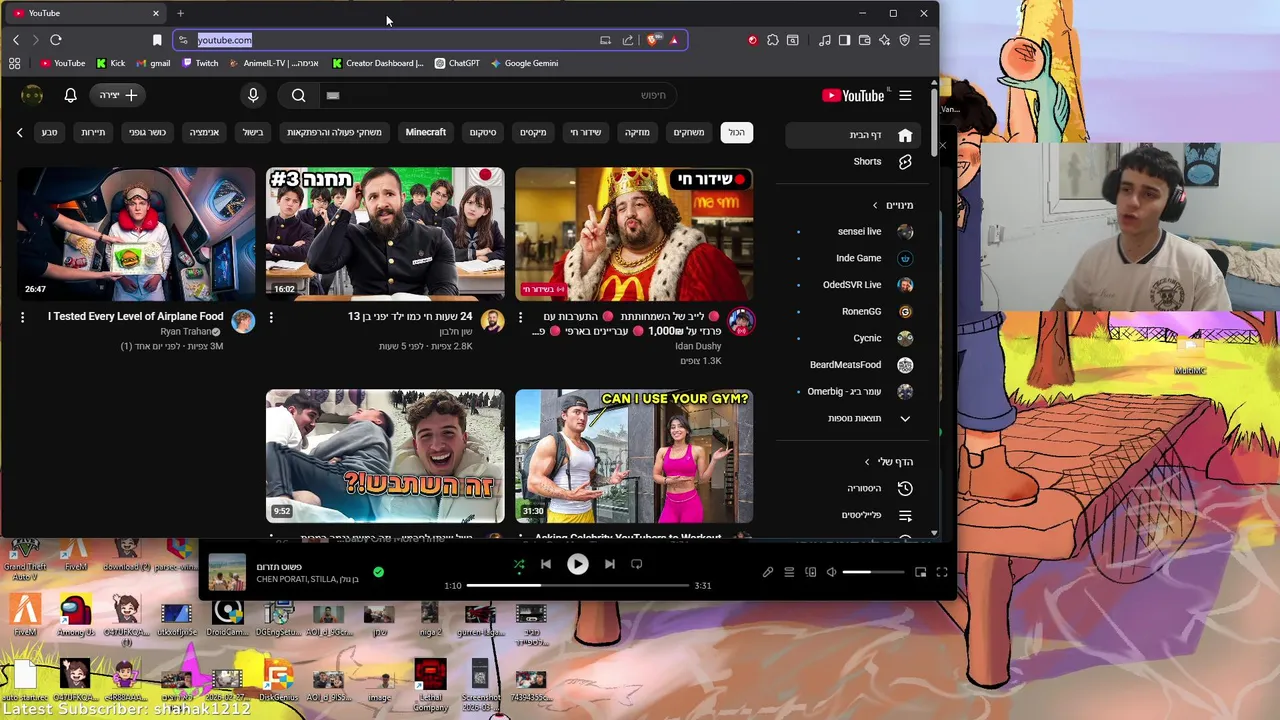Go to previous track in music player

[x=546, y=564]
